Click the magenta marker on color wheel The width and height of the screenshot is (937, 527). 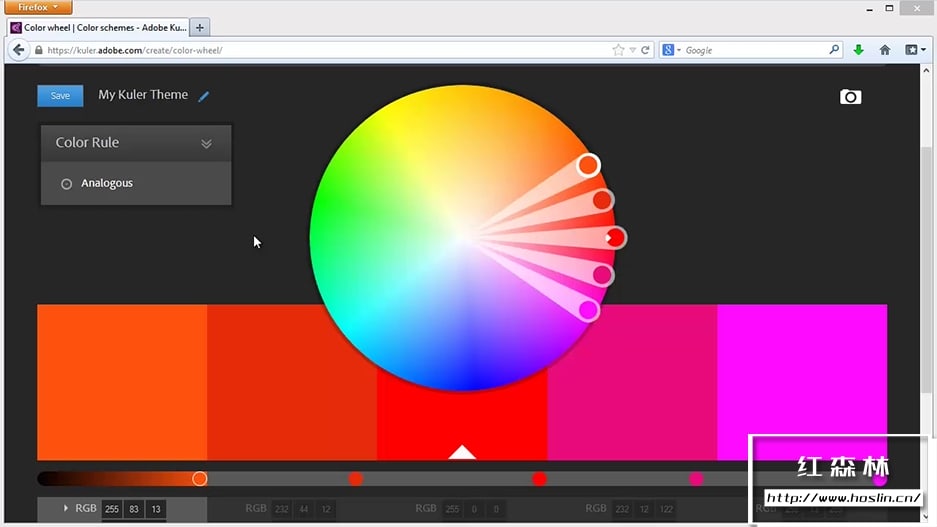pyautogui.click(x=589, y=310)
